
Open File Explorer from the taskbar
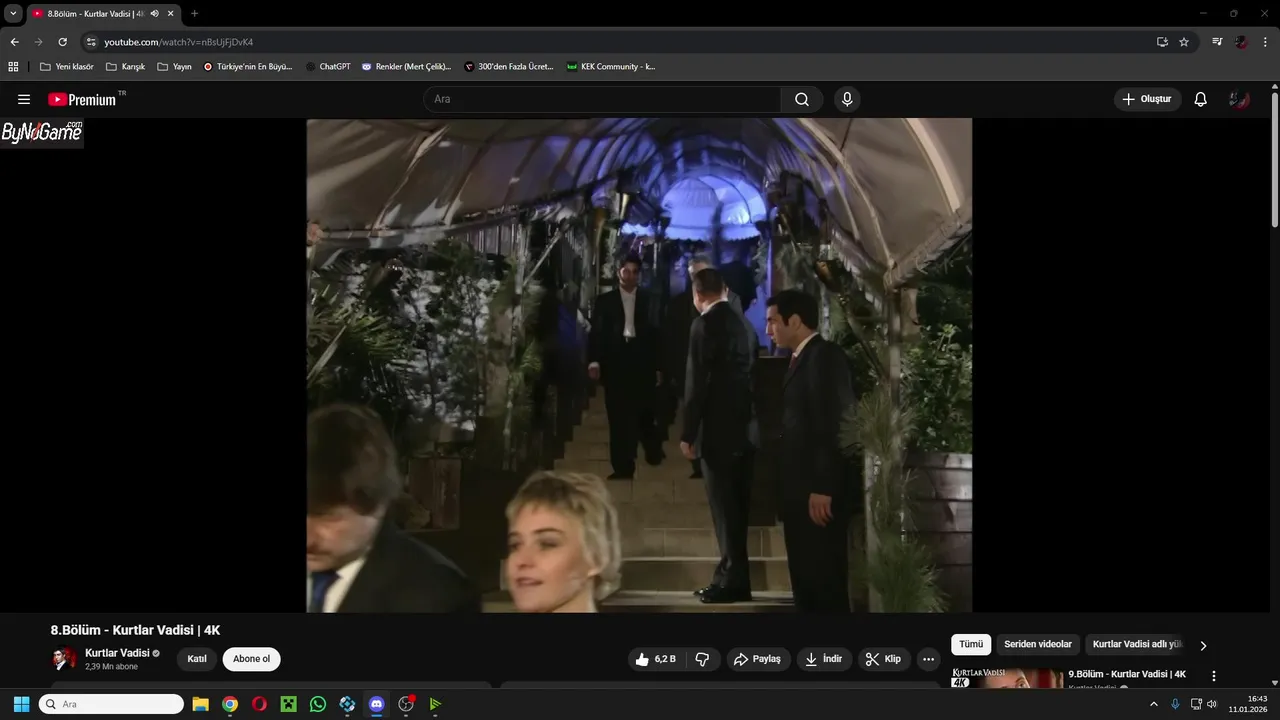pos(200,704)
